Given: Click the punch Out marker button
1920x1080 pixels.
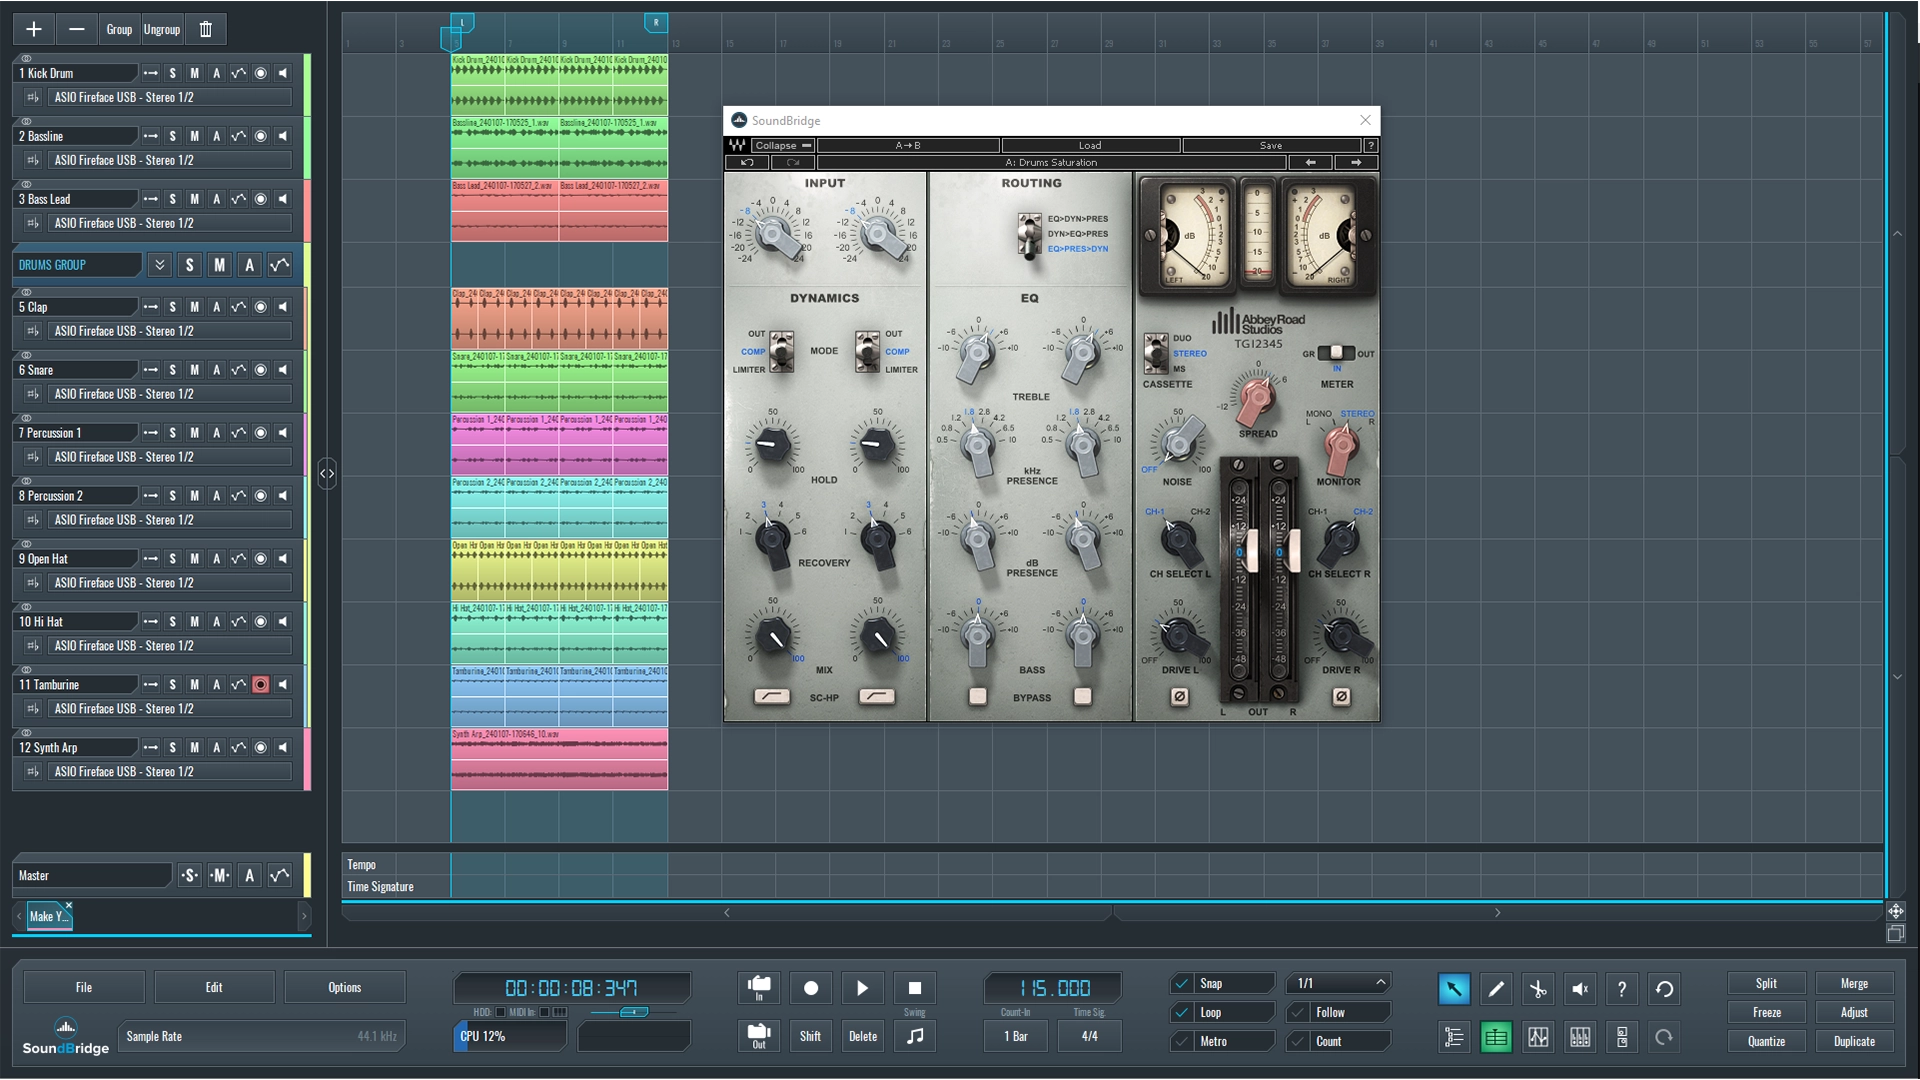Looking at the screenshot, I should (759, 1036).
